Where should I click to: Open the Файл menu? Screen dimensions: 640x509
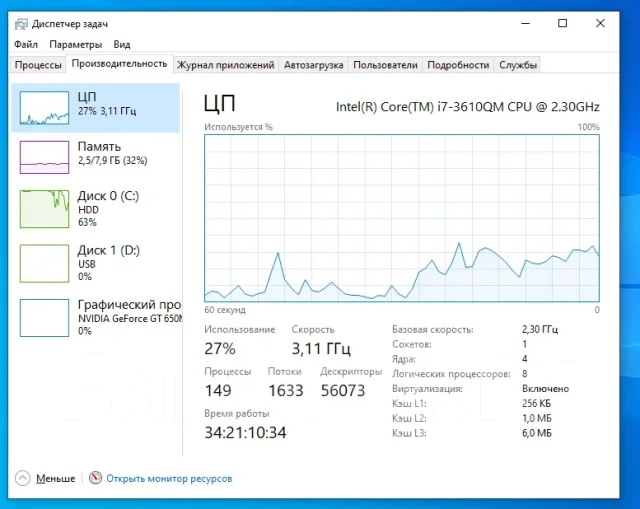(26, 44)
